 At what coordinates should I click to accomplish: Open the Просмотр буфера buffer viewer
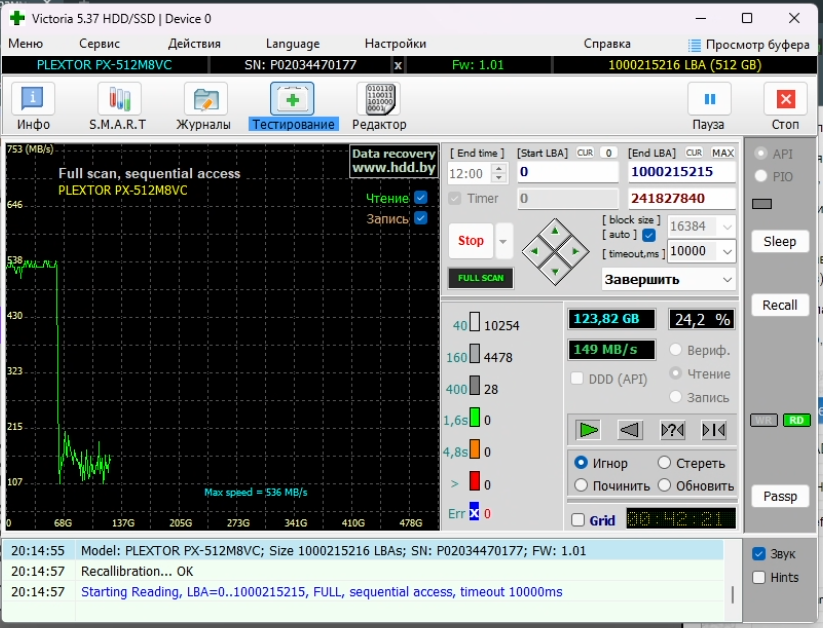pos(749,45)
